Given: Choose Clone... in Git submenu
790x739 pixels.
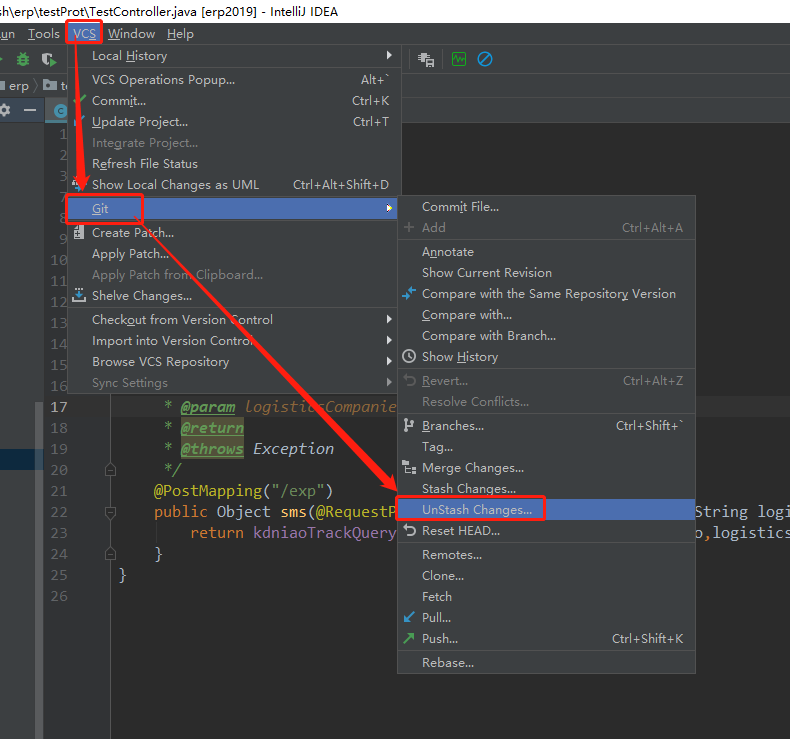Looking at the screenshot, I should click(547, 576).
